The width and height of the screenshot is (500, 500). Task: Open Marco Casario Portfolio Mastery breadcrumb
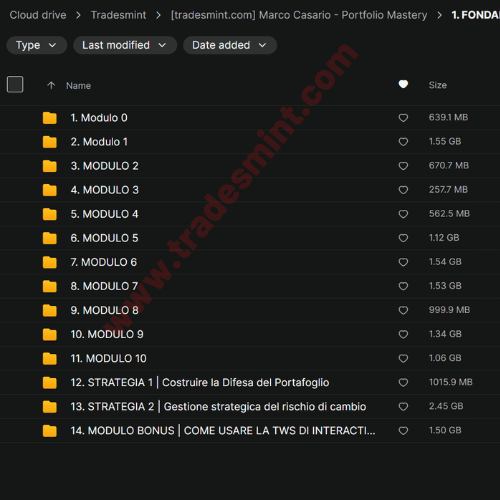(x=299, y=15)
